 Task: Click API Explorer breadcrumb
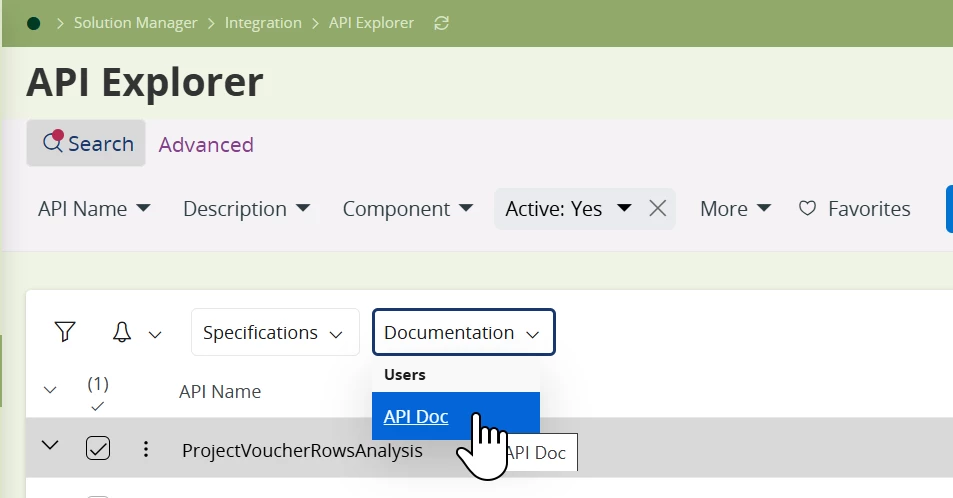pyautogui.click(x=371, y=23)
